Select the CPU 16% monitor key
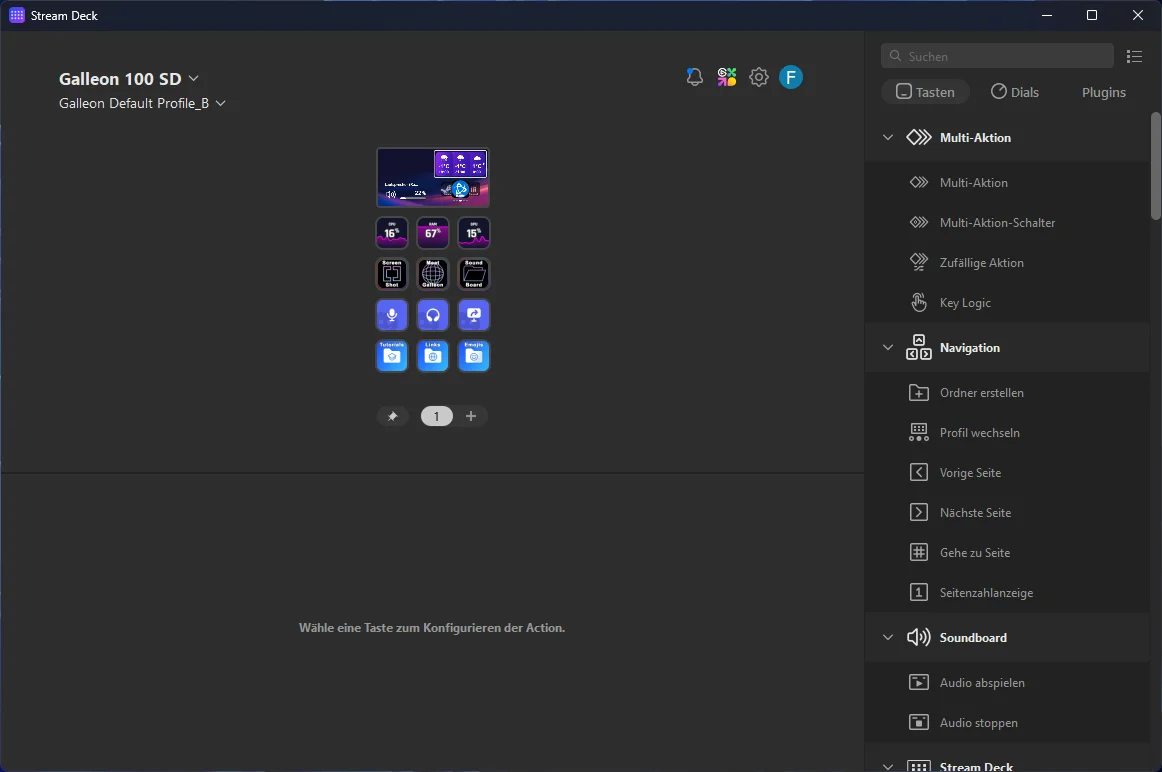 click(x=391, y=232)
